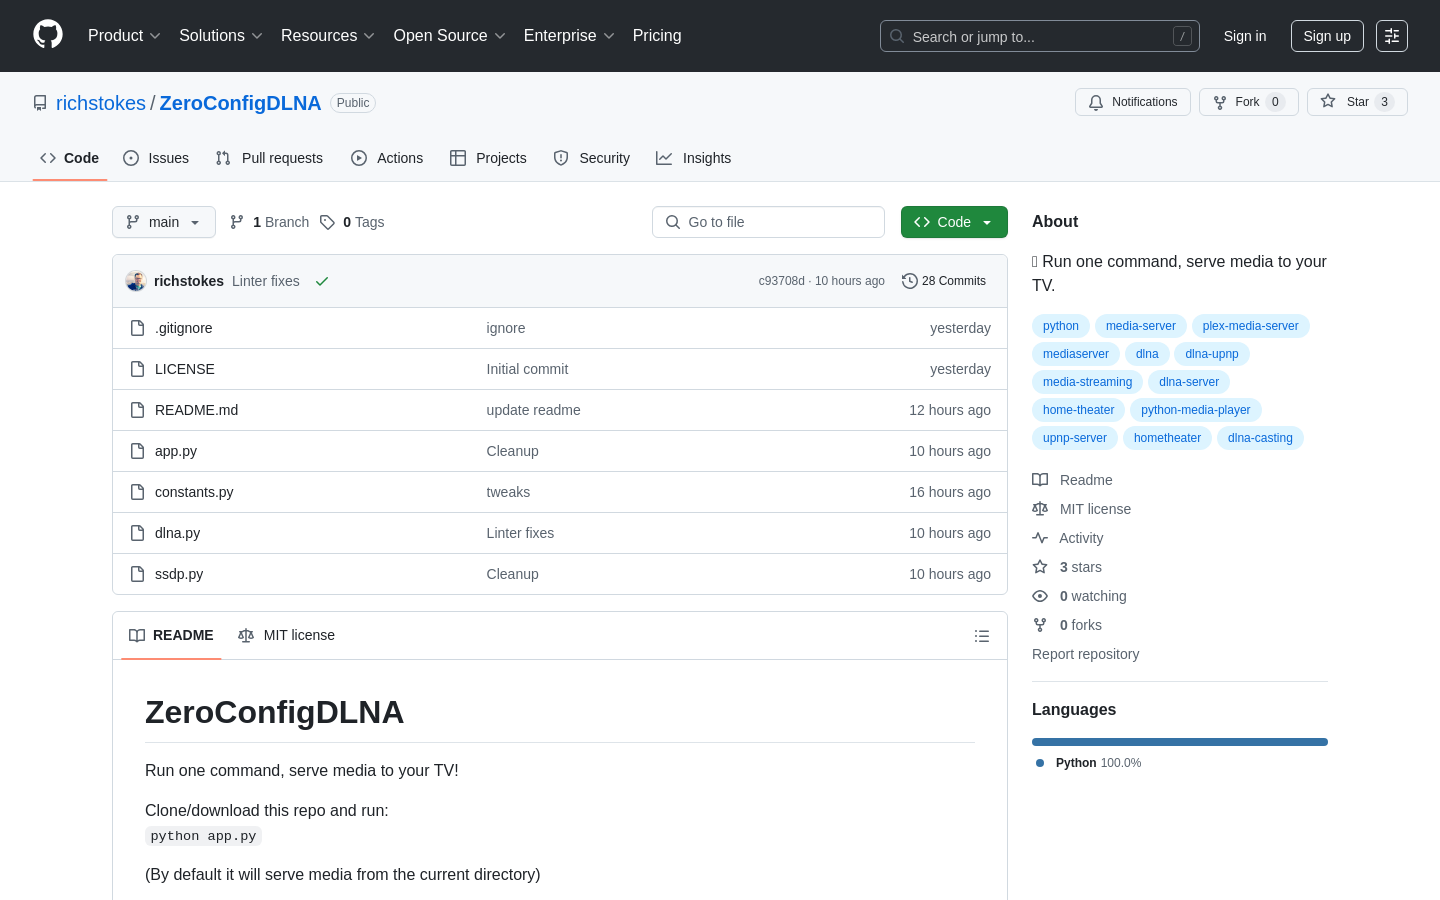Viewport: 1440px width, 900px height.
Task: Open the command palette icon in the header
Action: (1392, 36)
